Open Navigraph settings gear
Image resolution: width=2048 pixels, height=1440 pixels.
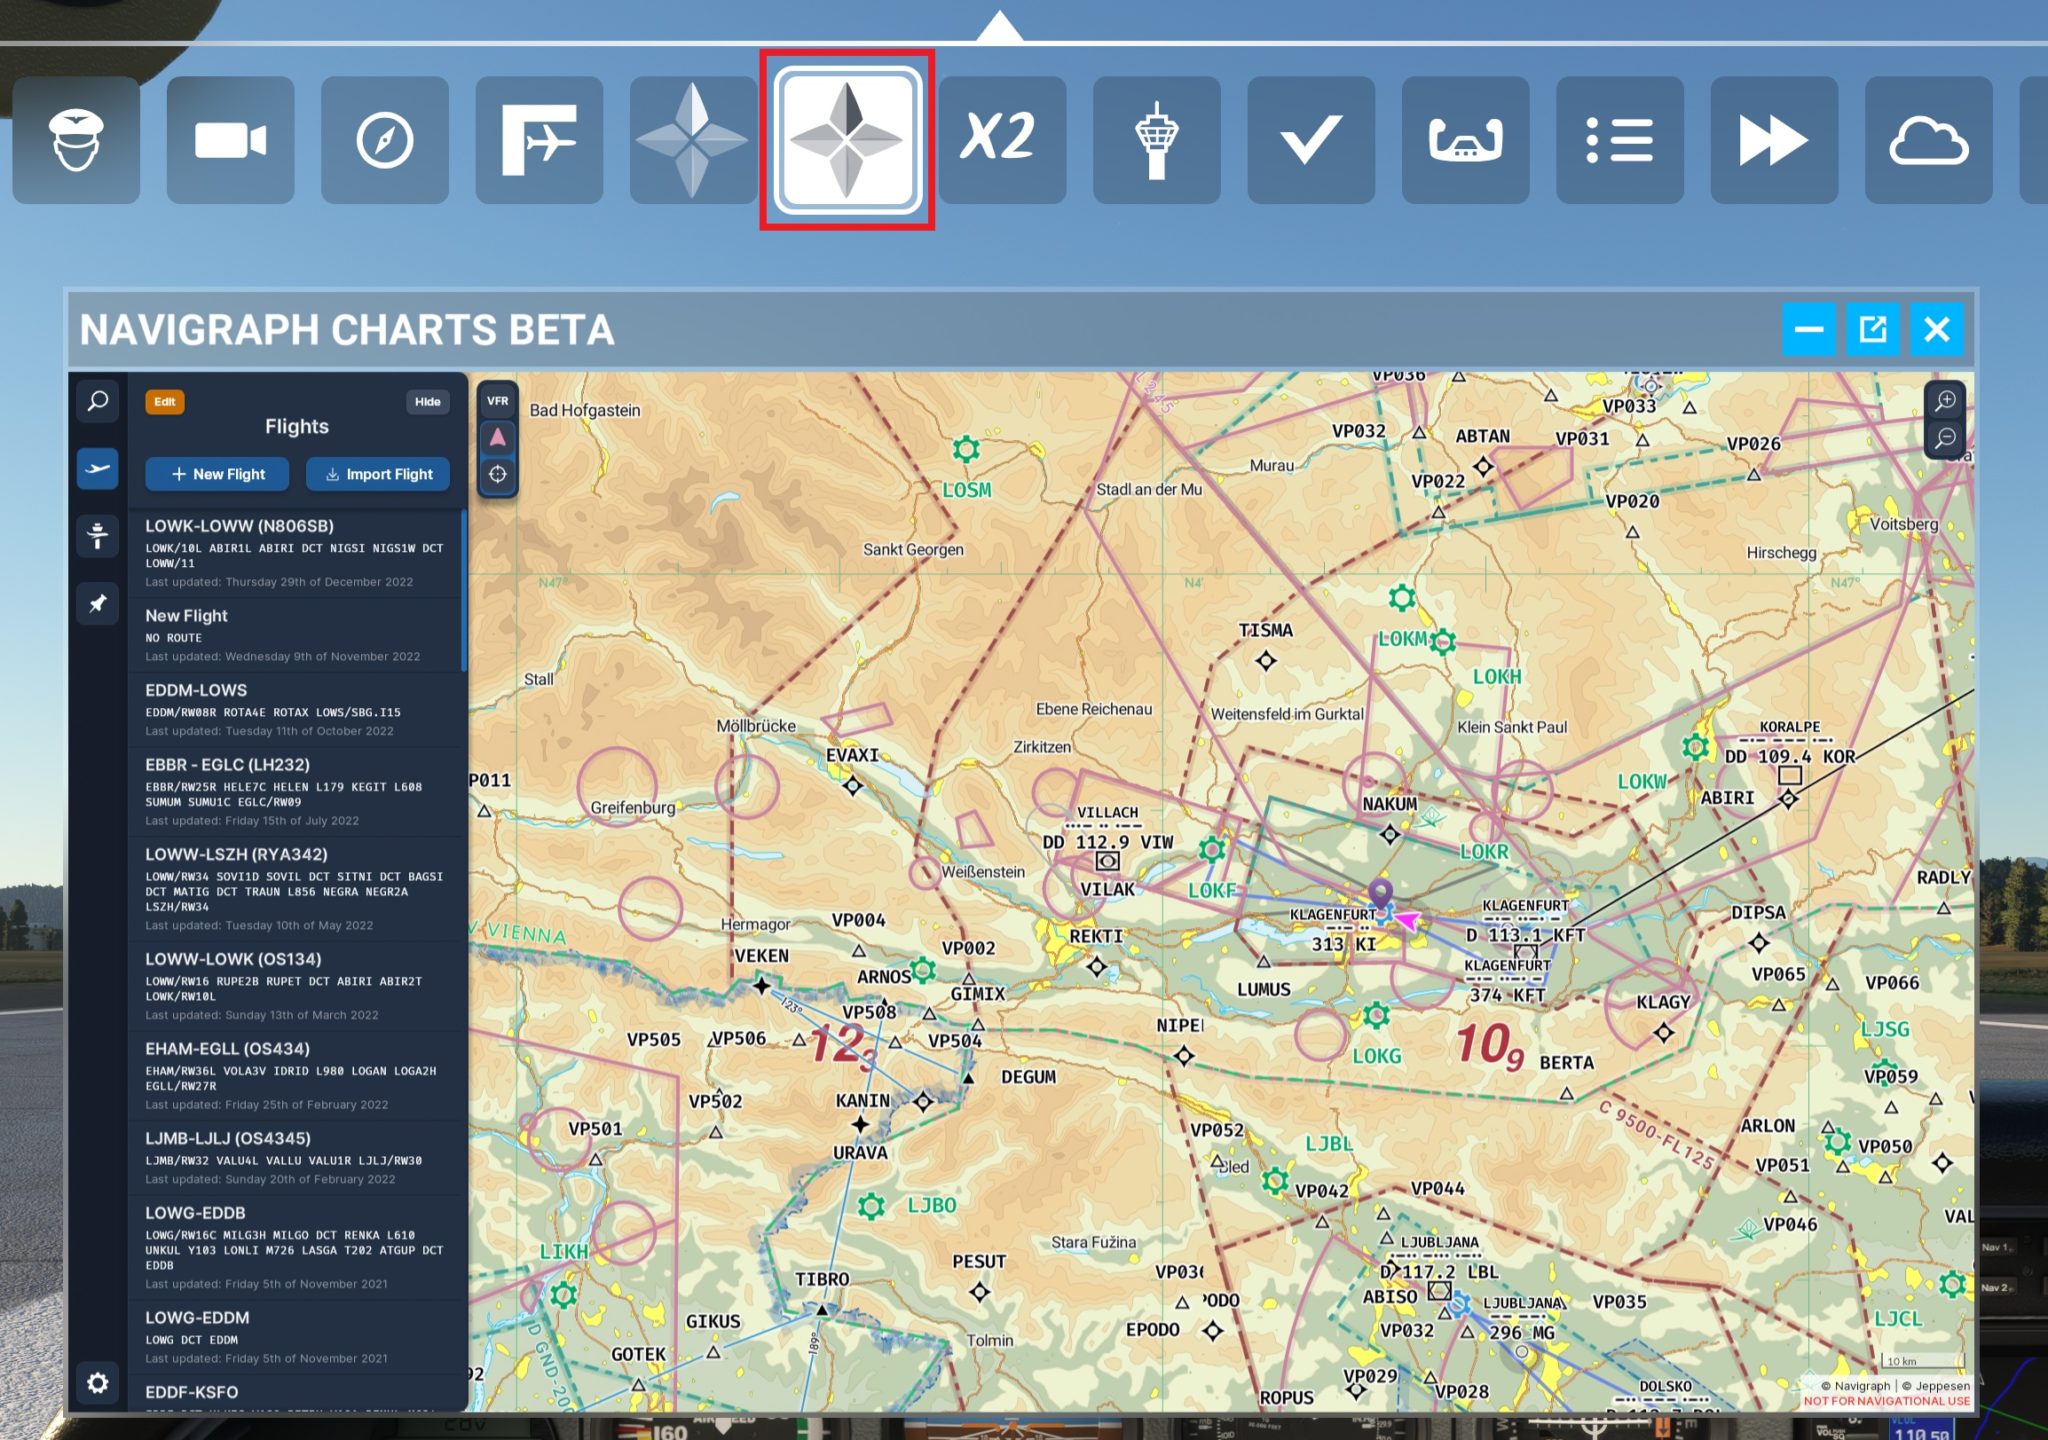98,1383
